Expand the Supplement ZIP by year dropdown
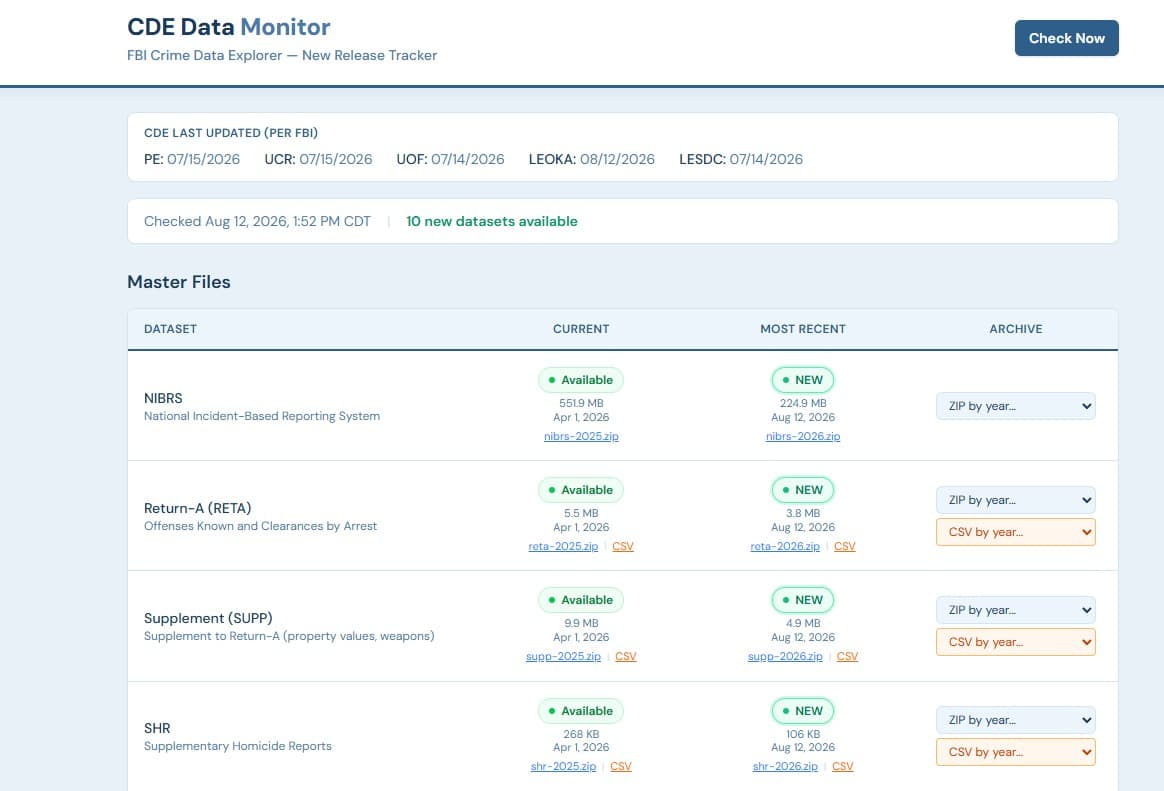This screenshot has height=791, width=1164. point(1016,610)
